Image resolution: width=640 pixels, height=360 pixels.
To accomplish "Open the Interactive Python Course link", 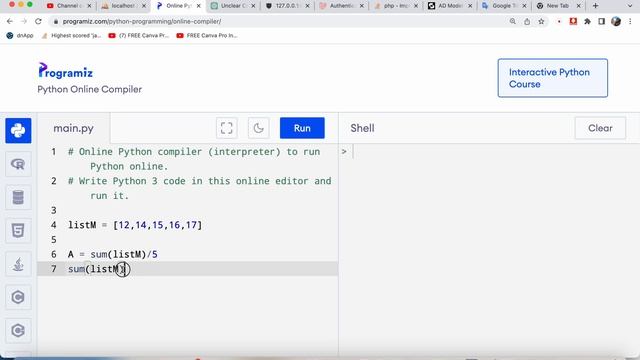I will tap(552, 78).
